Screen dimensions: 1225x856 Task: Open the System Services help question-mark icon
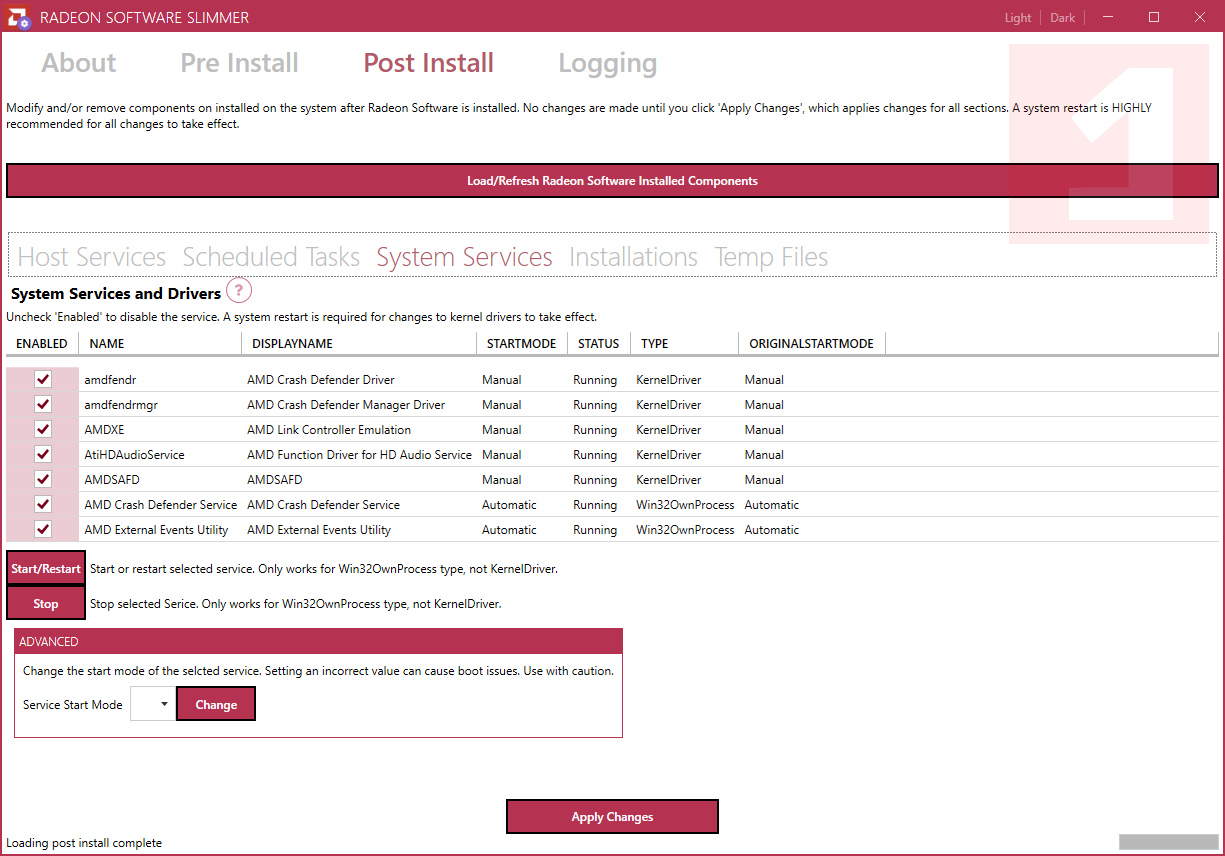coord(239,291)
